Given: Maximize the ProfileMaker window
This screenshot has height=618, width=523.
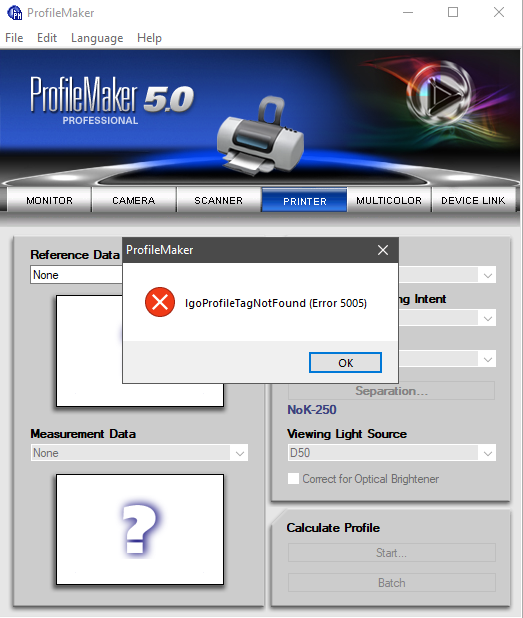Looking at the screenshot, I should pos(453,13).
